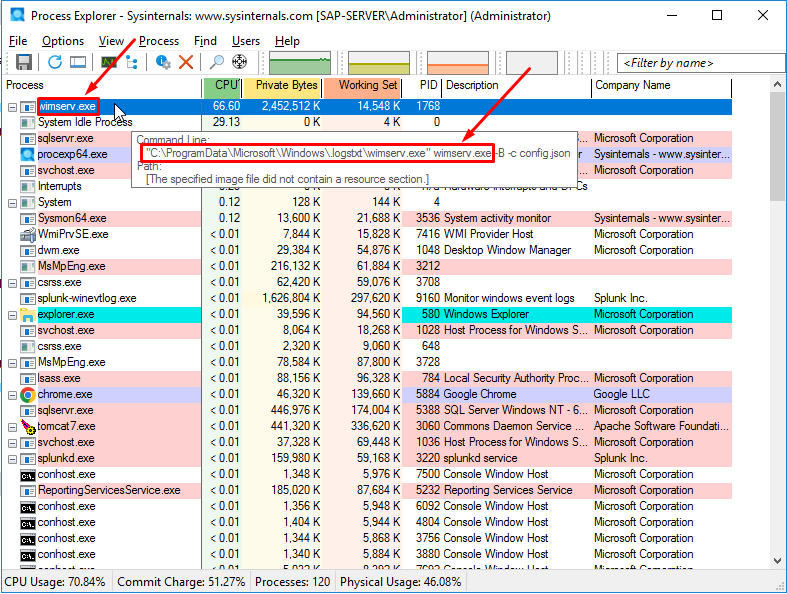Click the Filter by name field
Screen dimensions: 787x594
click(701, 63)
